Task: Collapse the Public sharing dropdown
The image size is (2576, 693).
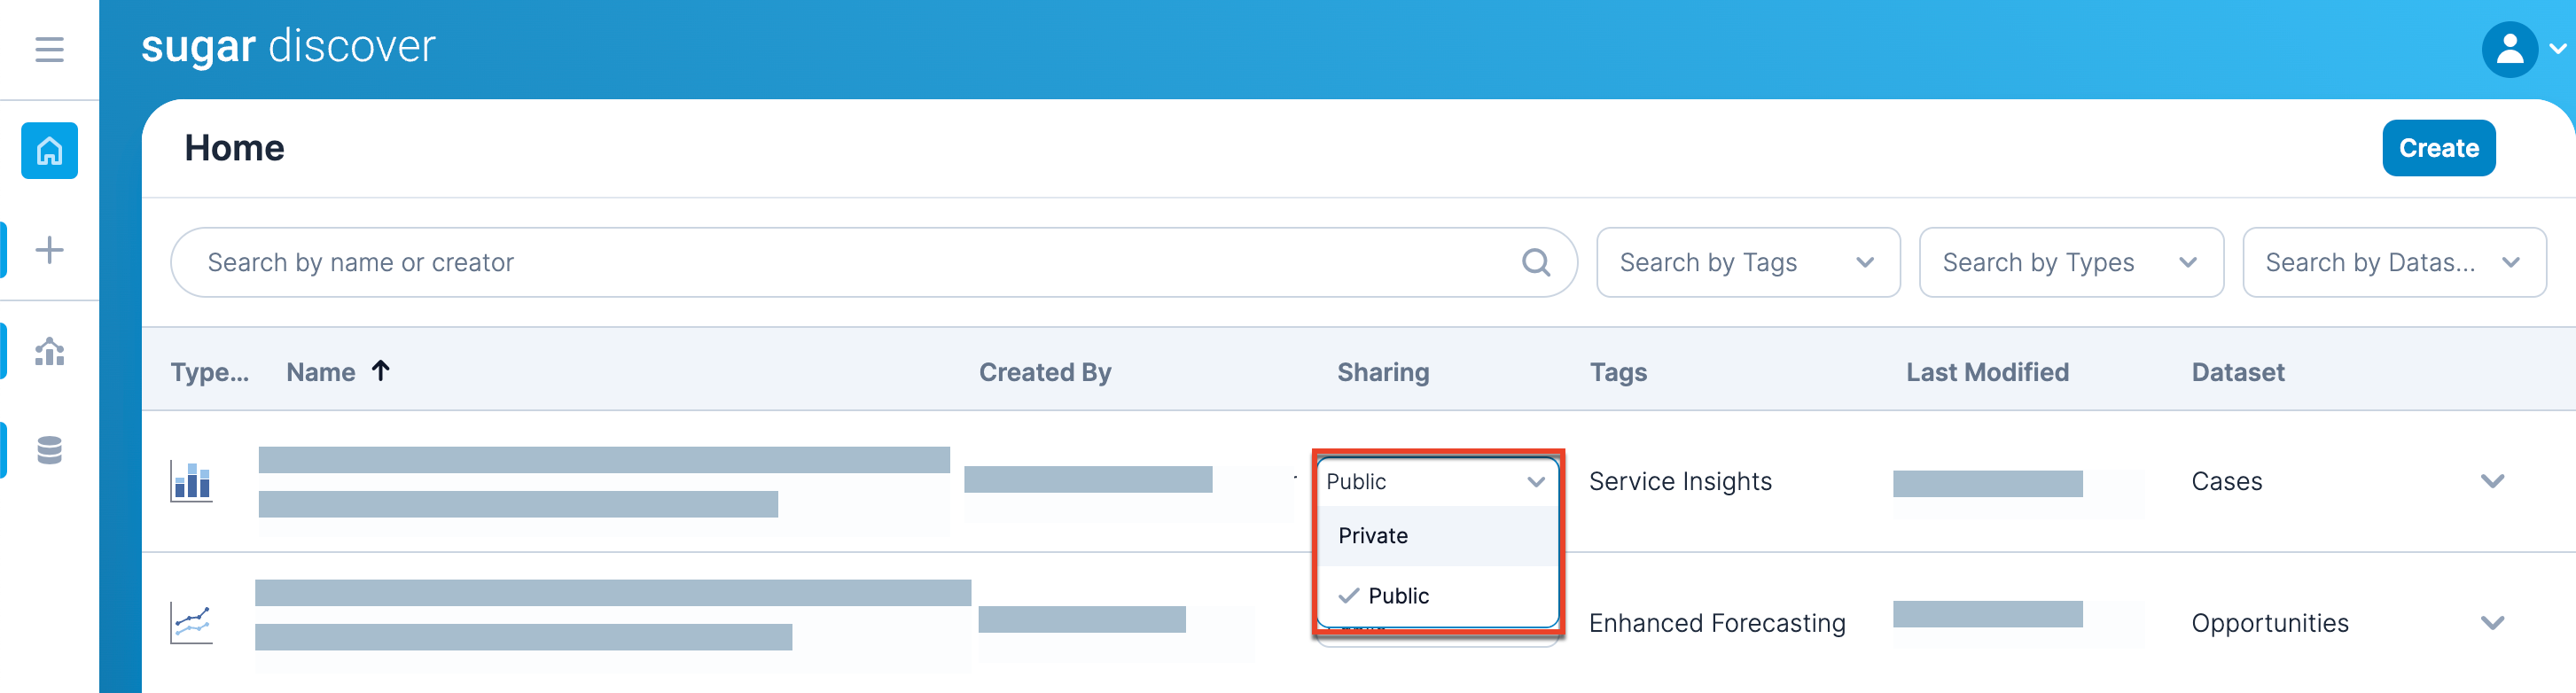Action: (1535, 482)
